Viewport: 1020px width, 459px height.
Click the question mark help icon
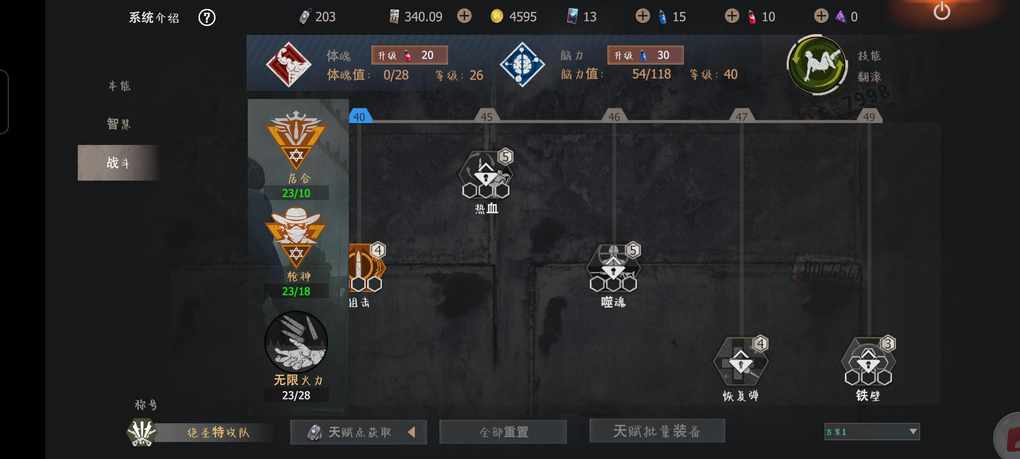(x=206, y=18)
